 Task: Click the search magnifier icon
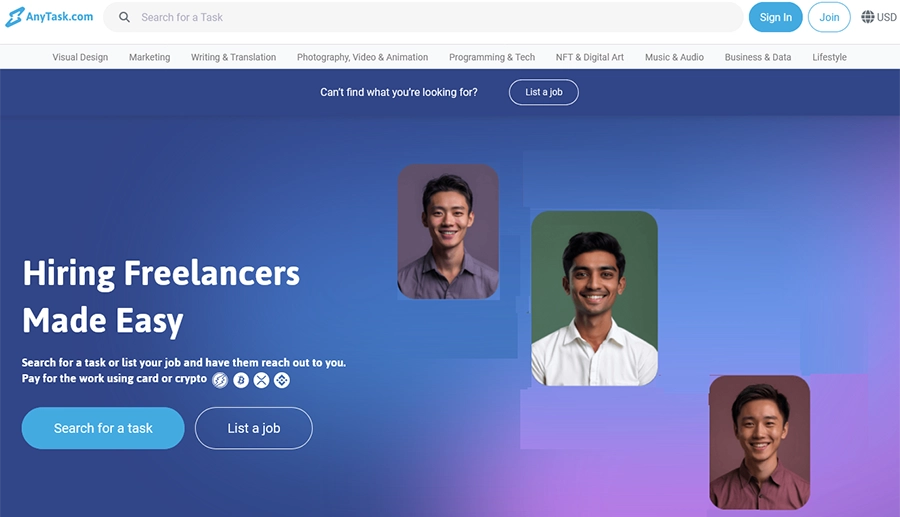pyautogui.click(x=124, y=17)
